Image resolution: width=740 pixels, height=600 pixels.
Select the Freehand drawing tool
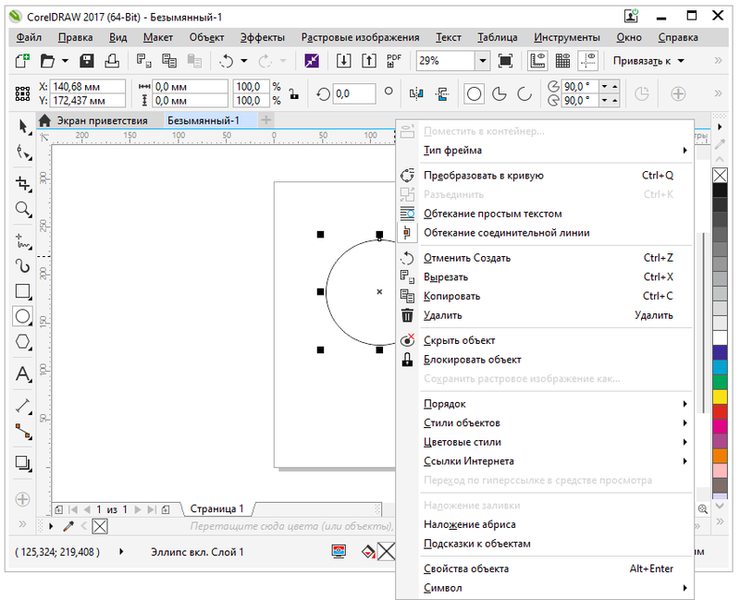[23, 241]
